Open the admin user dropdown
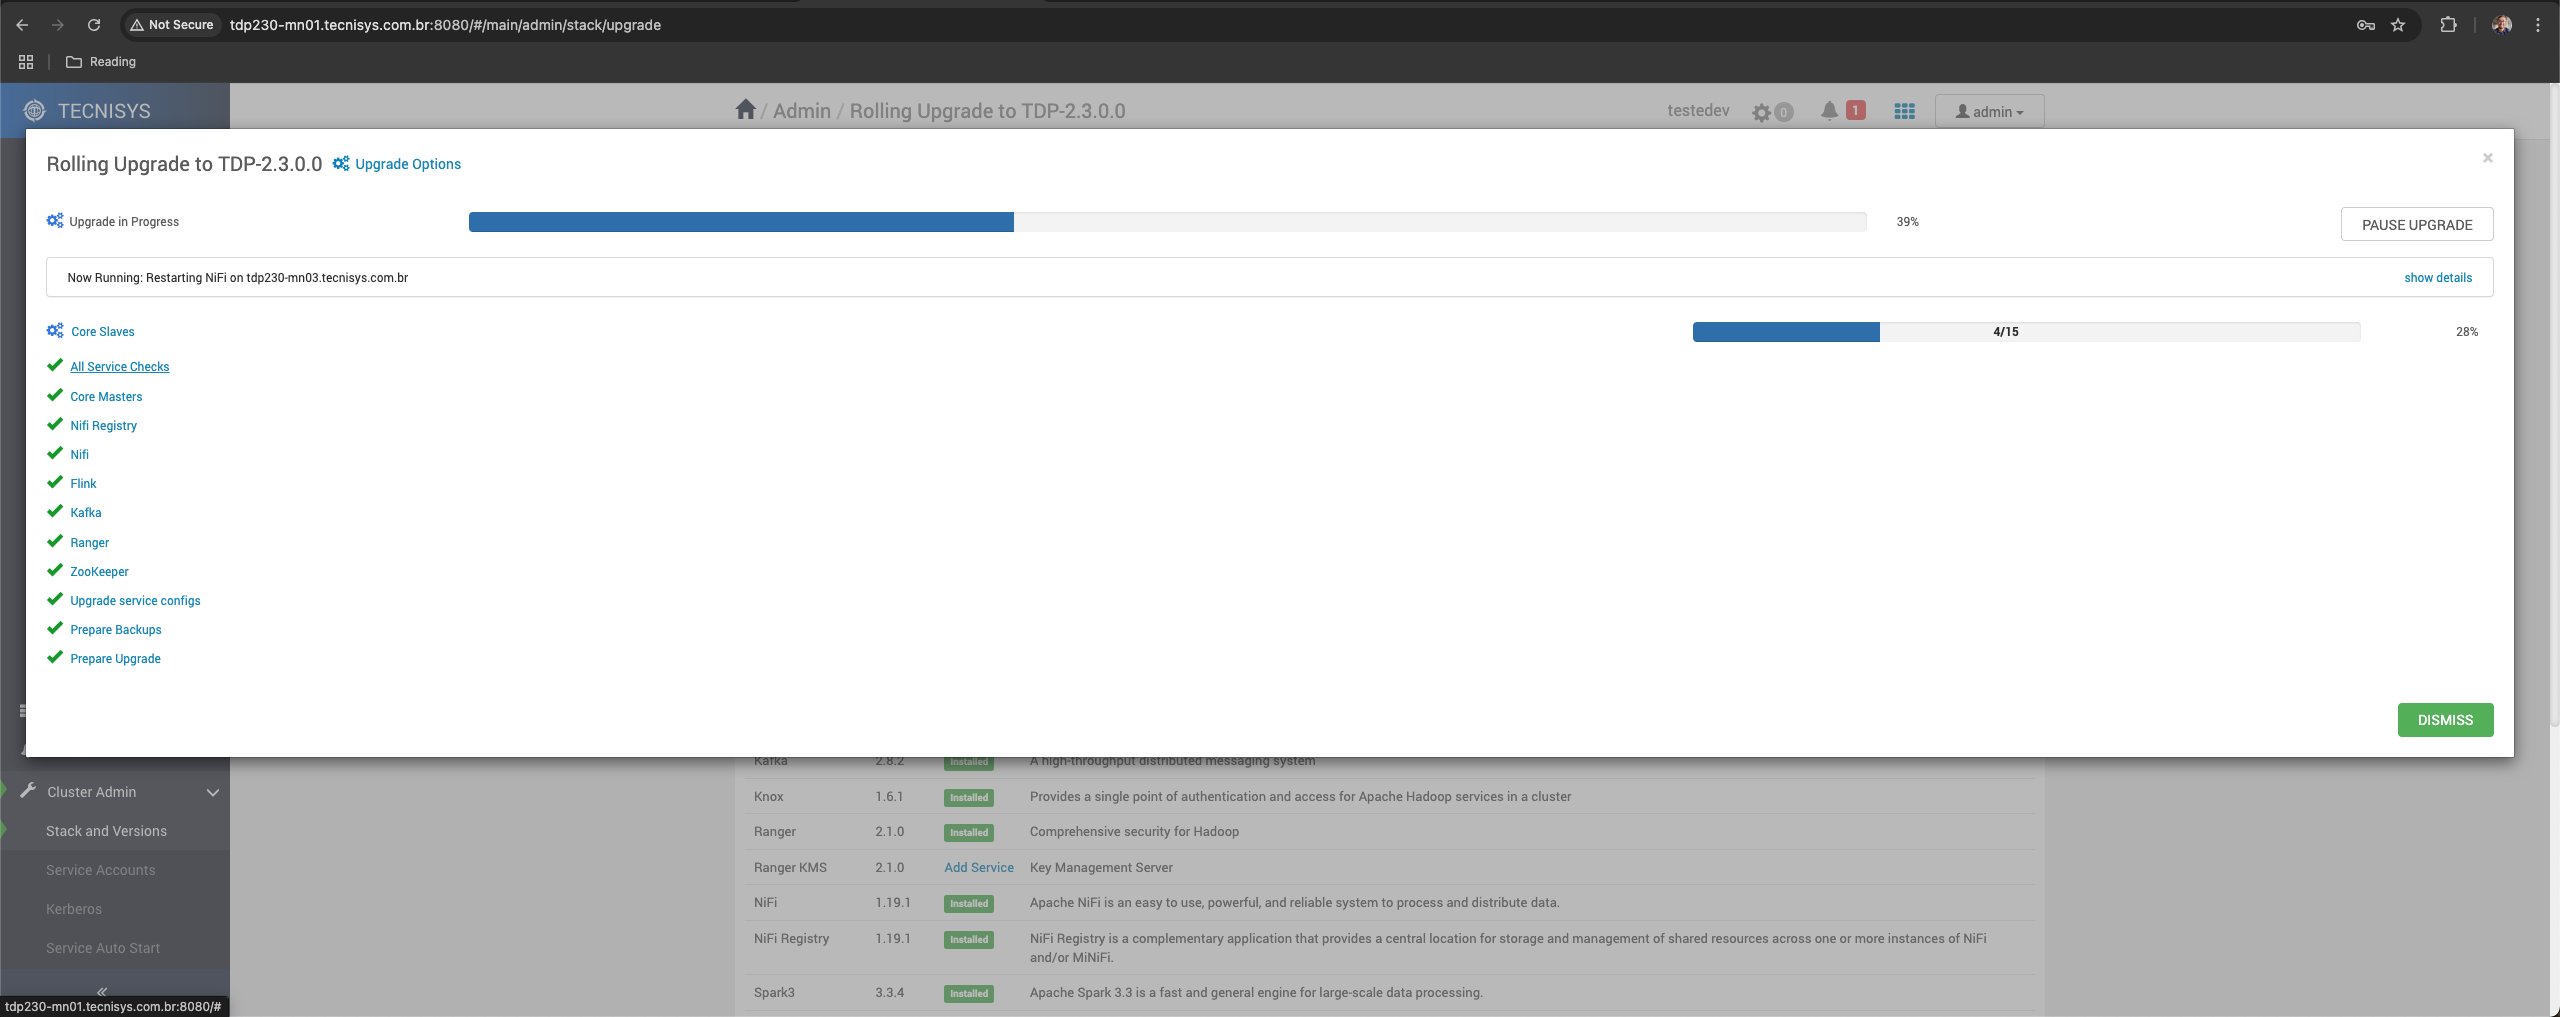This screenshot has width=2560, height=1017. point(1989,111)
